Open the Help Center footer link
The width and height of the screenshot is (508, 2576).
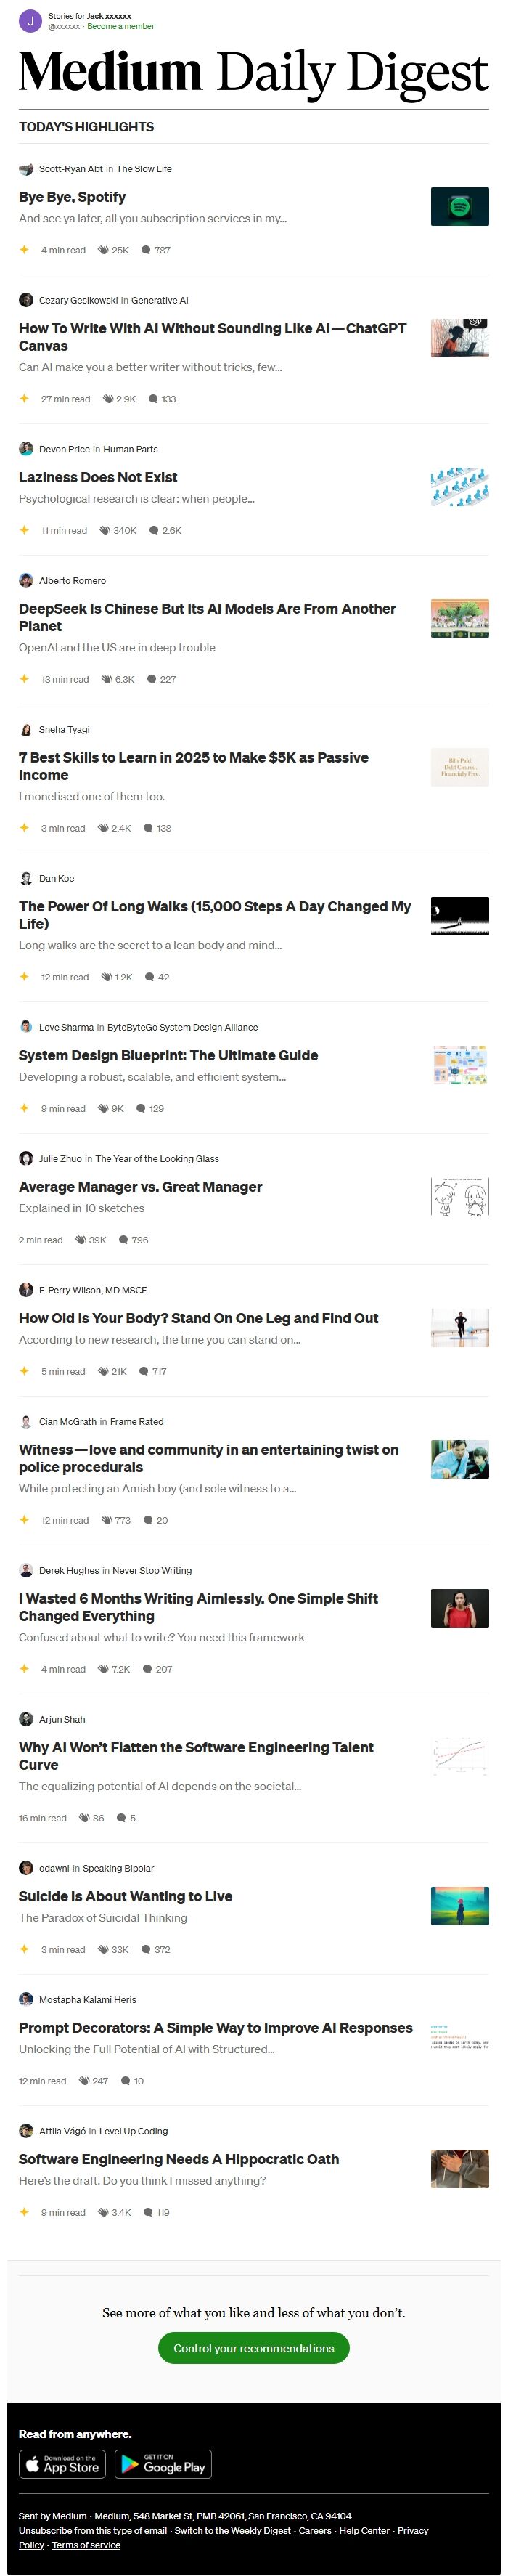pyautogui.click(x=364, y=2530)
